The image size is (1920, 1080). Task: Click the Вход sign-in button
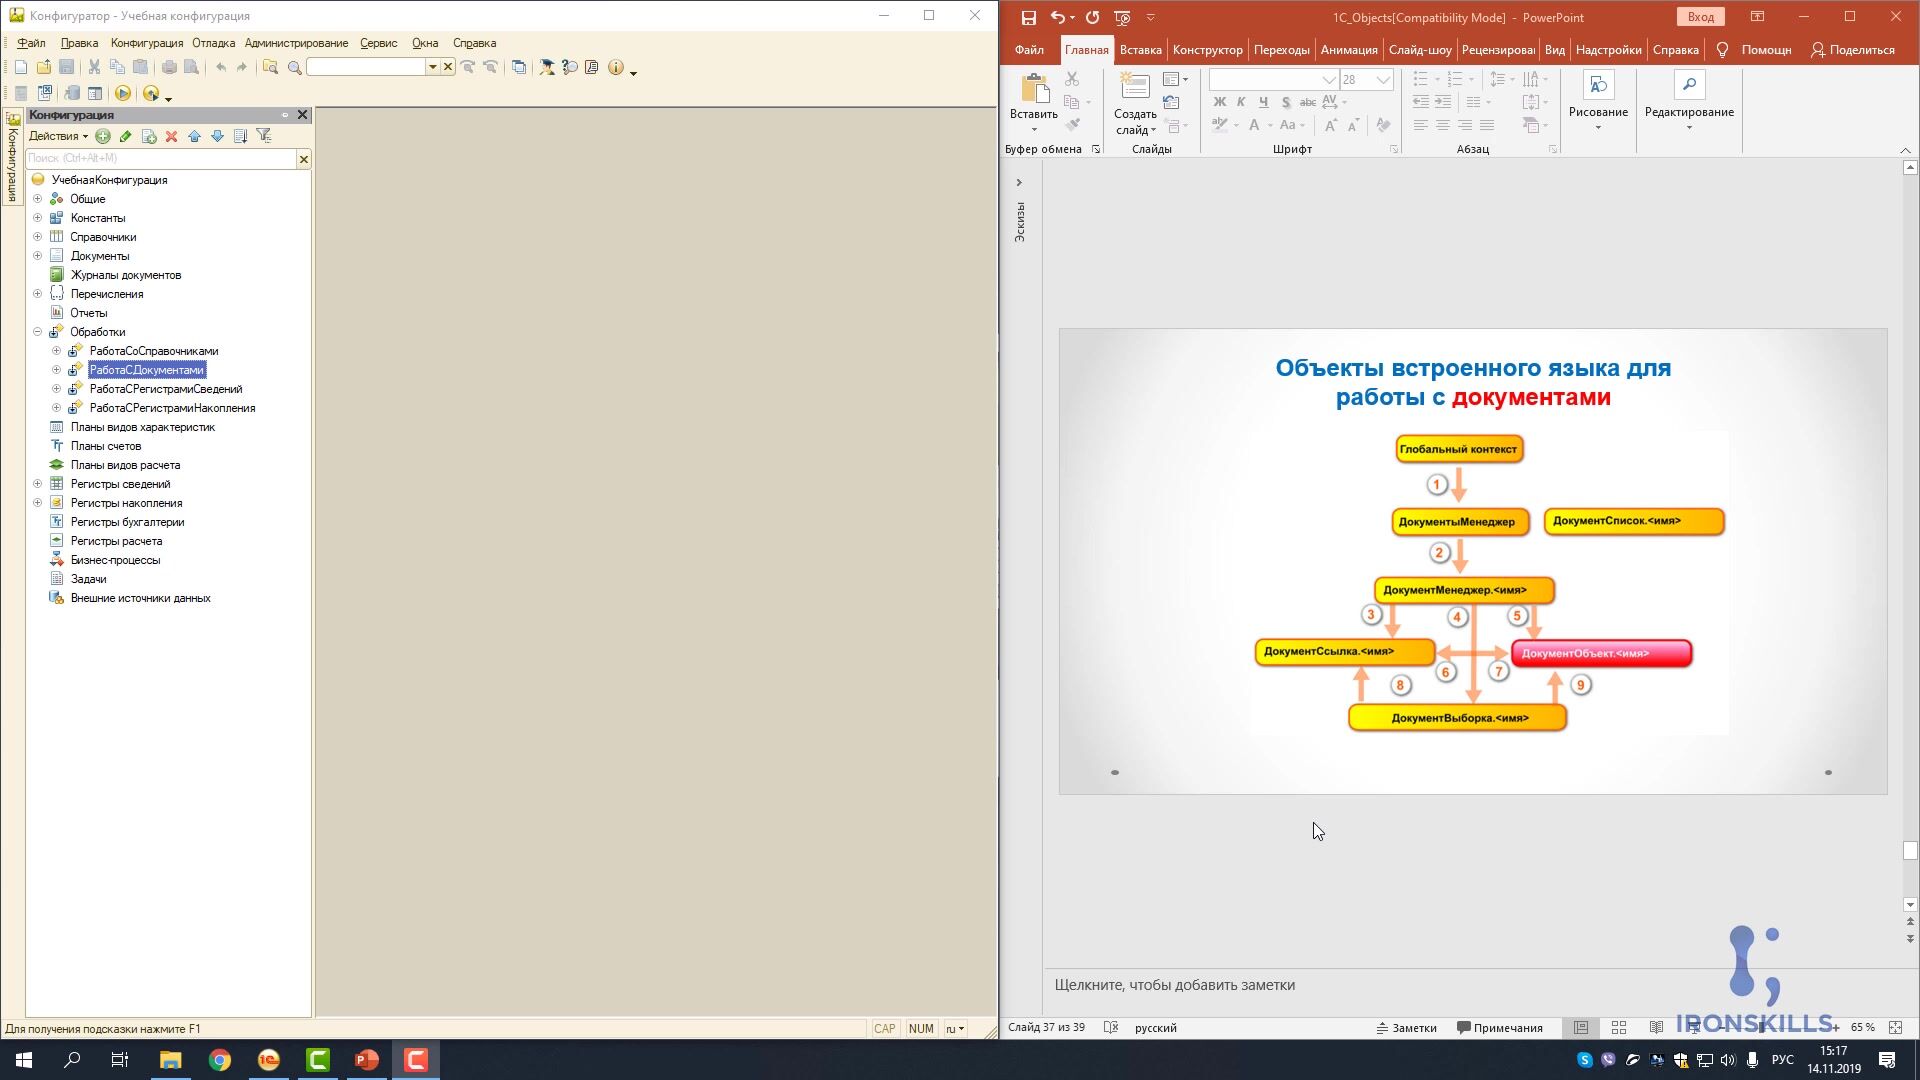click(x=1701, y=17)
